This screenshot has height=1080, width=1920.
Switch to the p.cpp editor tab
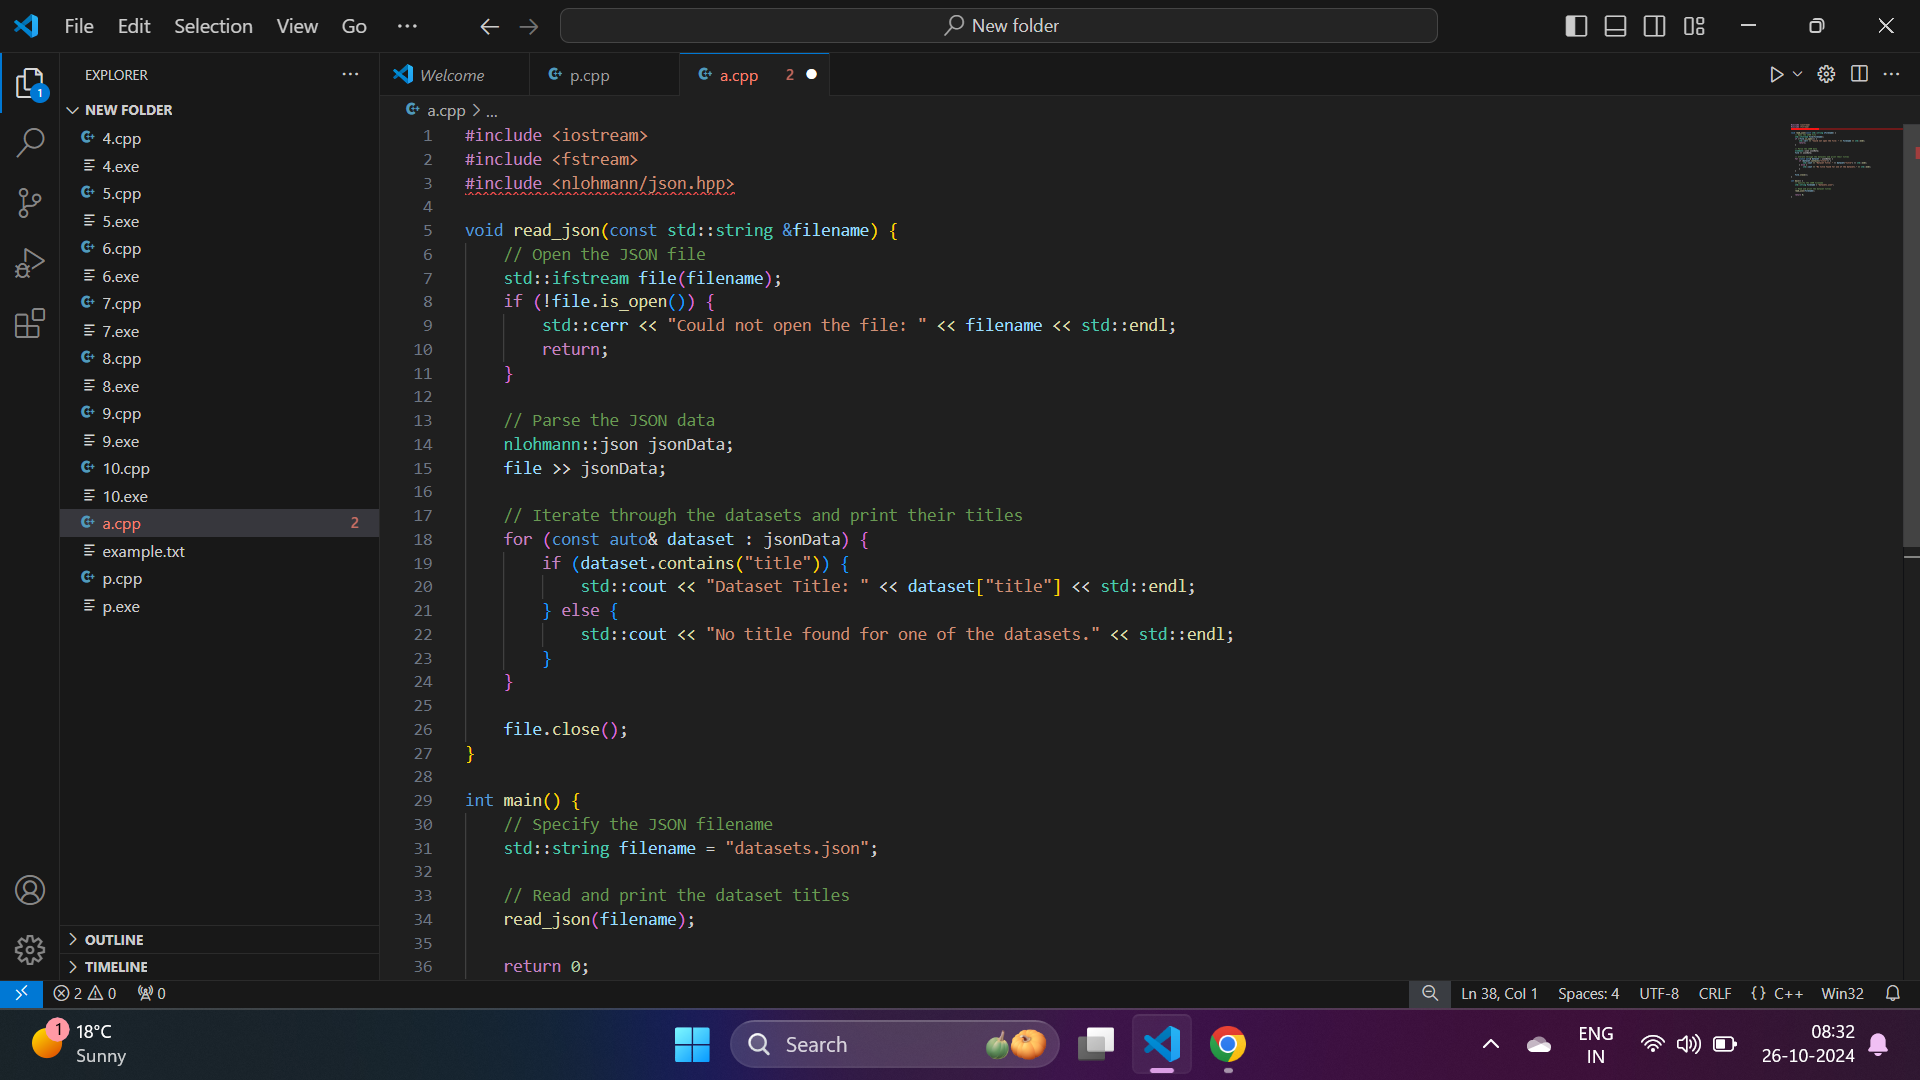tap(589, 75)
